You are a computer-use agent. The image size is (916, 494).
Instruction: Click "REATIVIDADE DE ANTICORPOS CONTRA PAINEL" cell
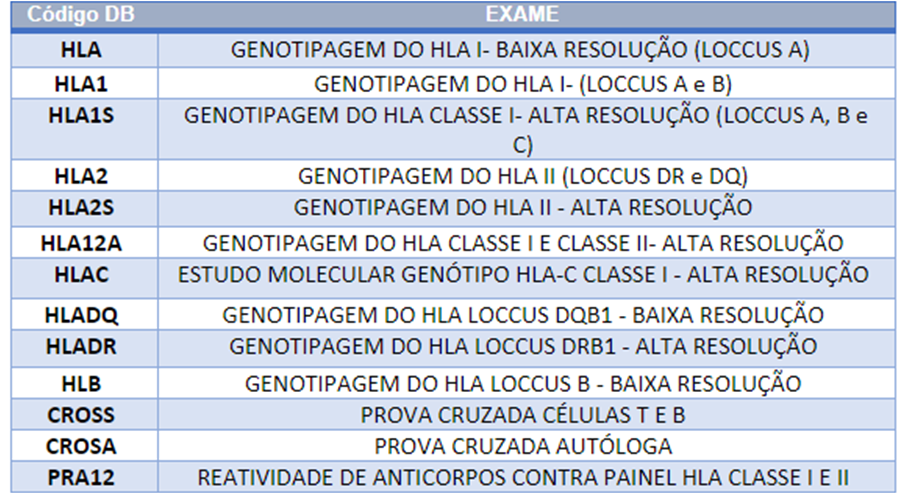pyautogui.click(x=522, y=476)
